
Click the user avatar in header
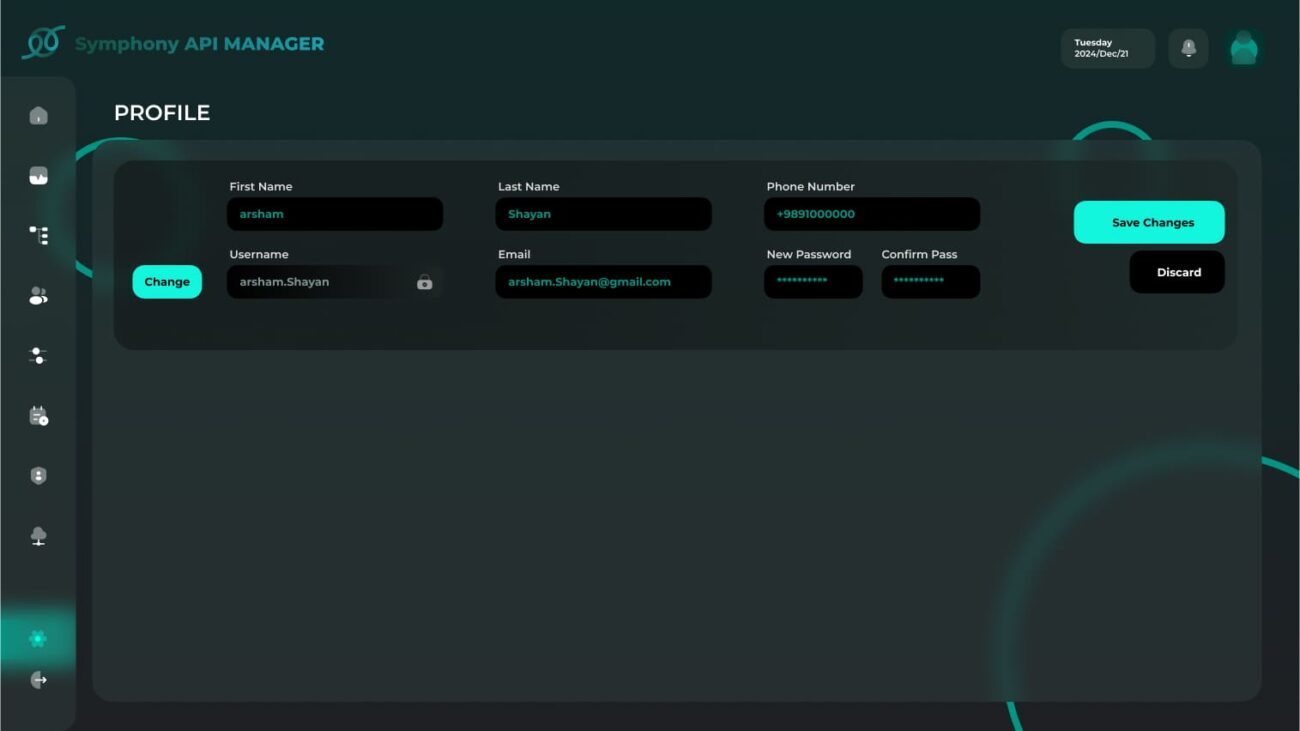(x=1243, y=48)
